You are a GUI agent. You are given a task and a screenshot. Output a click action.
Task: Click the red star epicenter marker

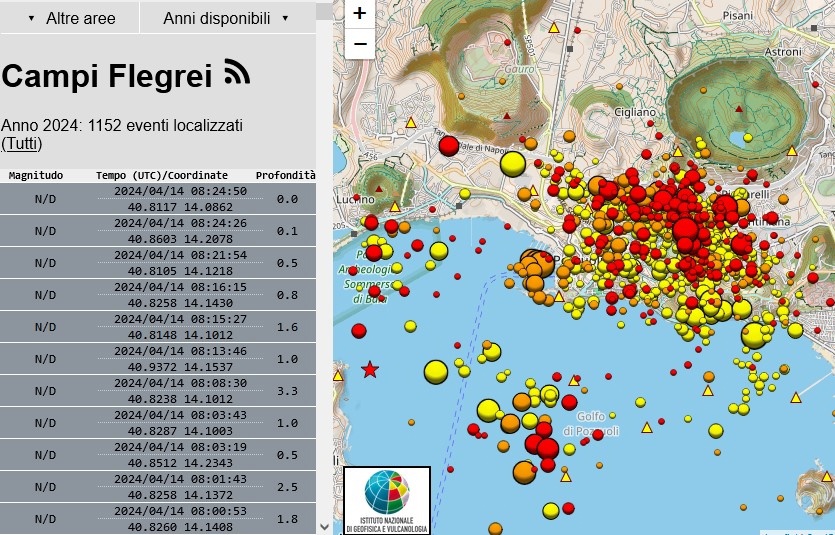click(x=370, y=370)
